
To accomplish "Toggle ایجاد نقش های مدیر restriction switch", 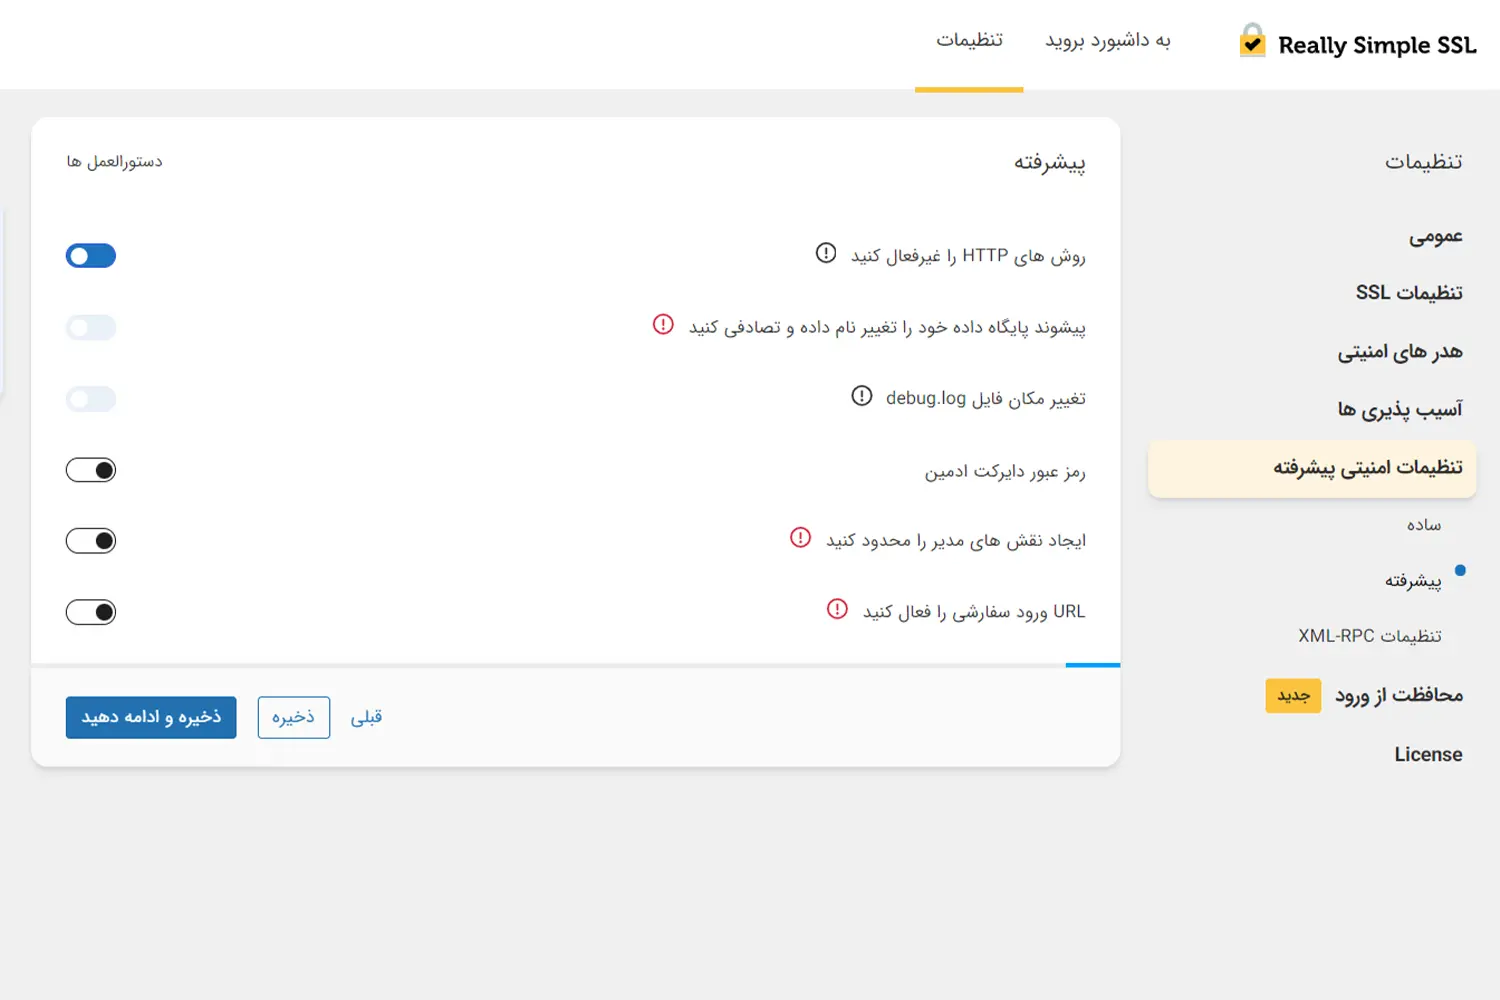I will [x=91, y=541].
